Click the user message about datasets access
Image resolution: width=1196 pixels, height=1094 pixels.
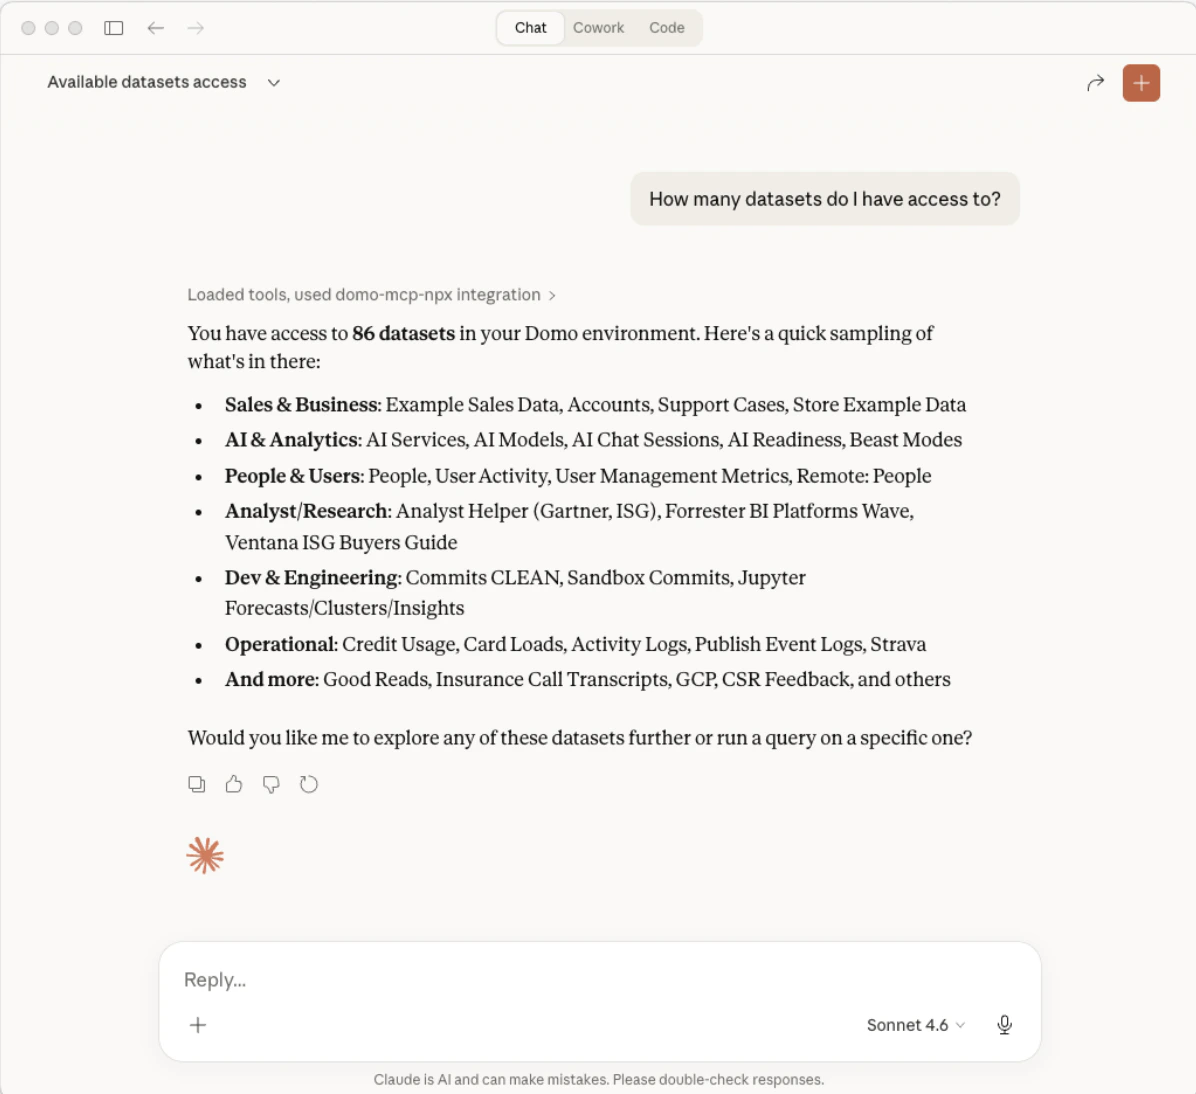point(825,199)
